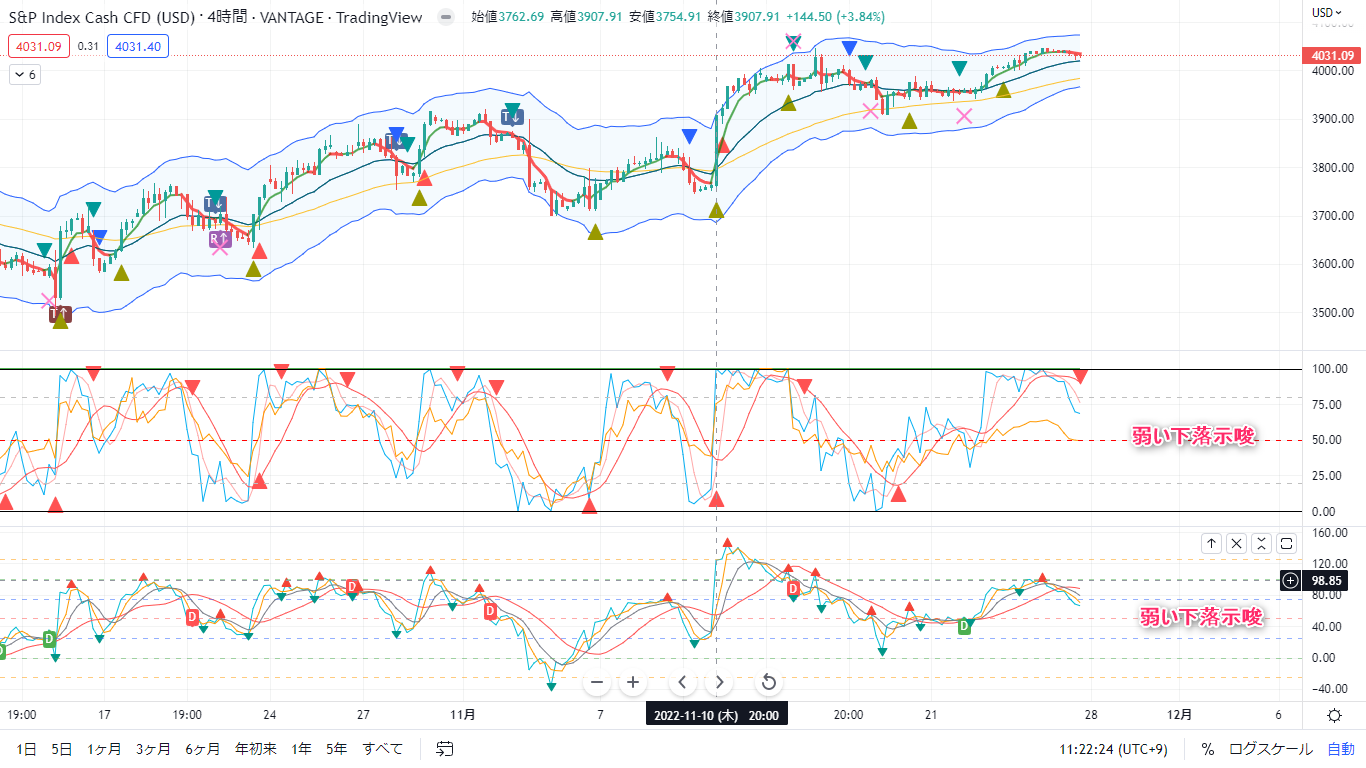Click the red sell price 4031.09 button
This screenshot has height=768, width=1366.
pyautogui.click(x=39, y=45)
